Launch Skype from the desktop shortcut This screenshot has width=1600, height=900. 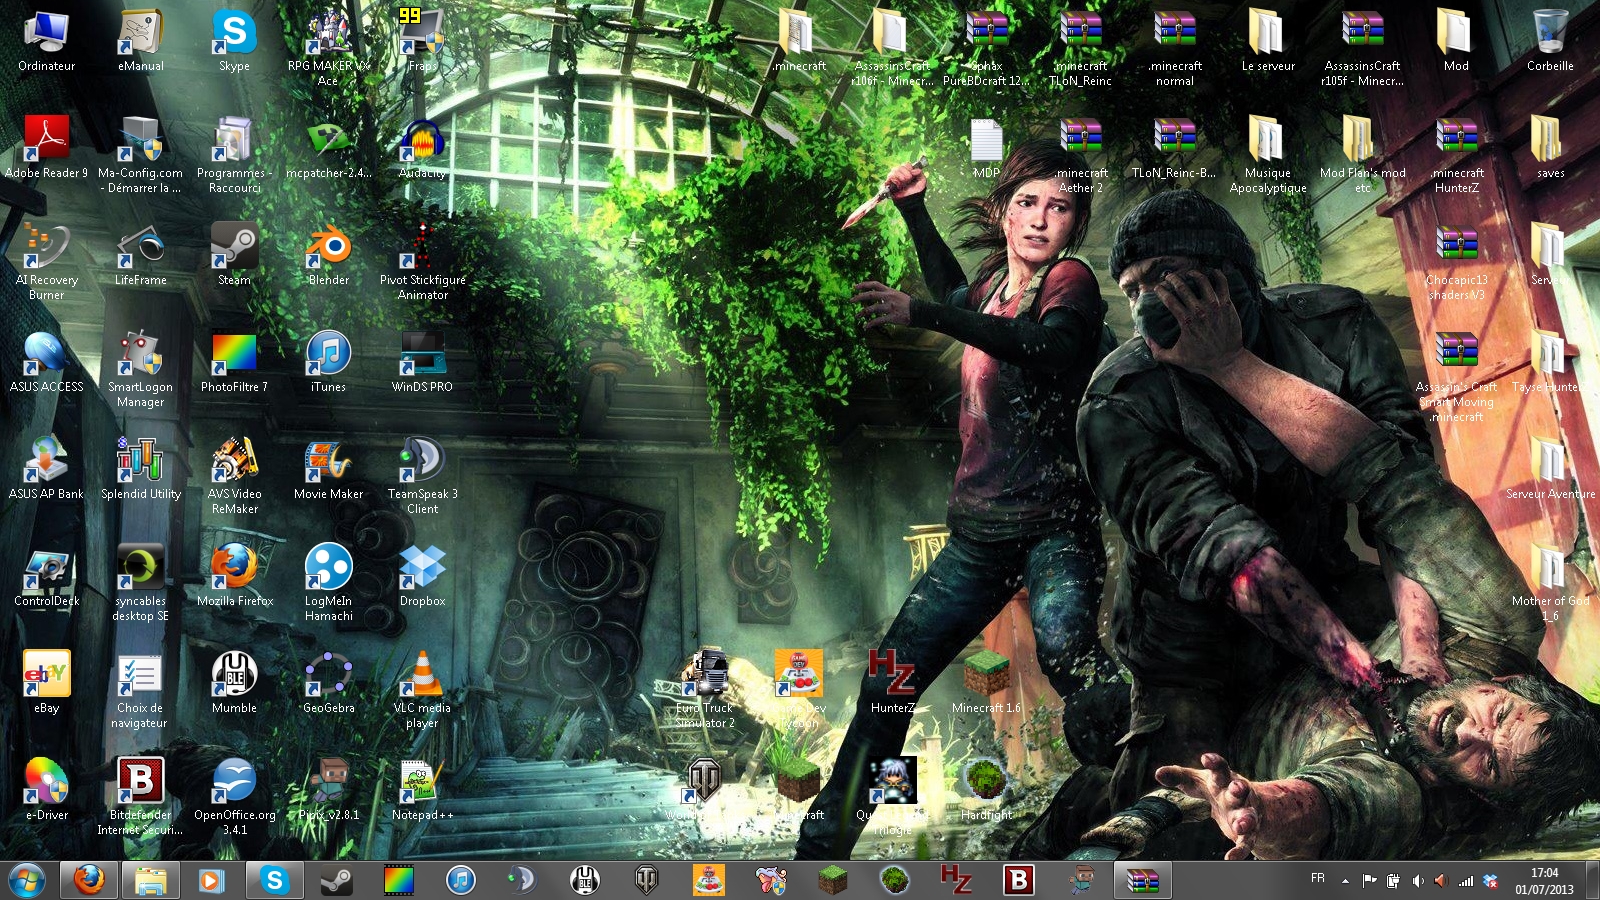234,40
